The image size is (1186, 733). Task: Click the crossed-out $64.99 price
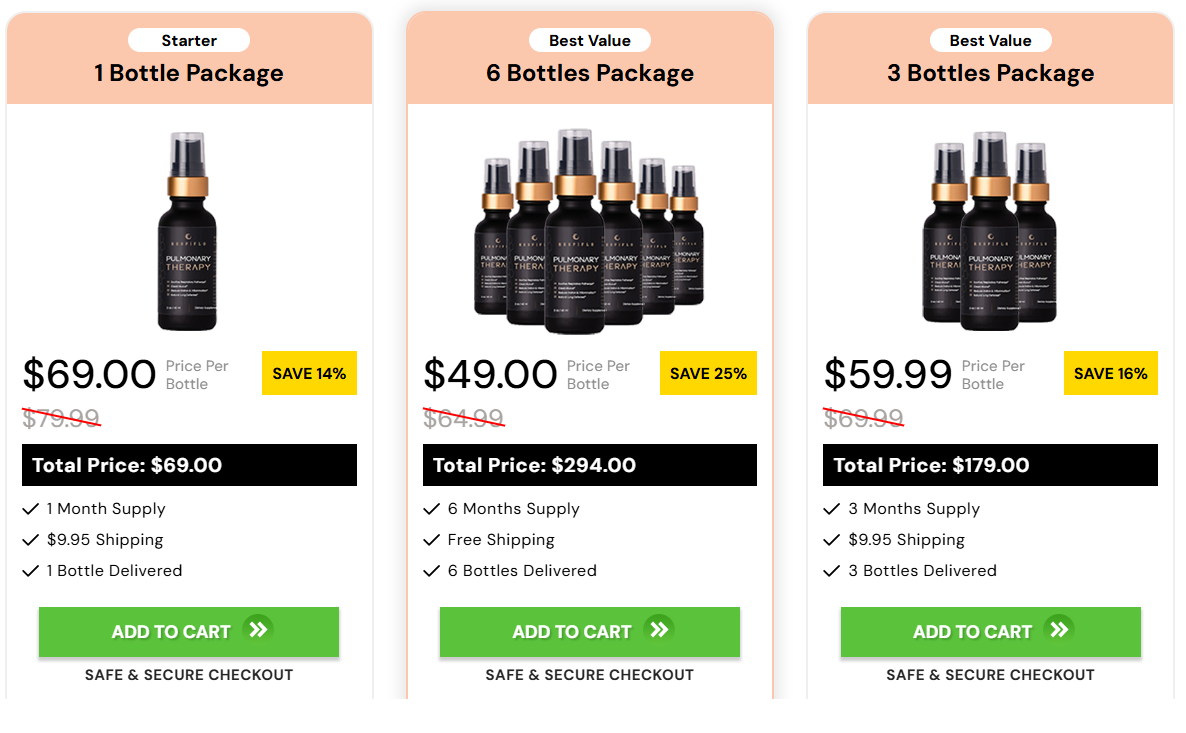463,418
